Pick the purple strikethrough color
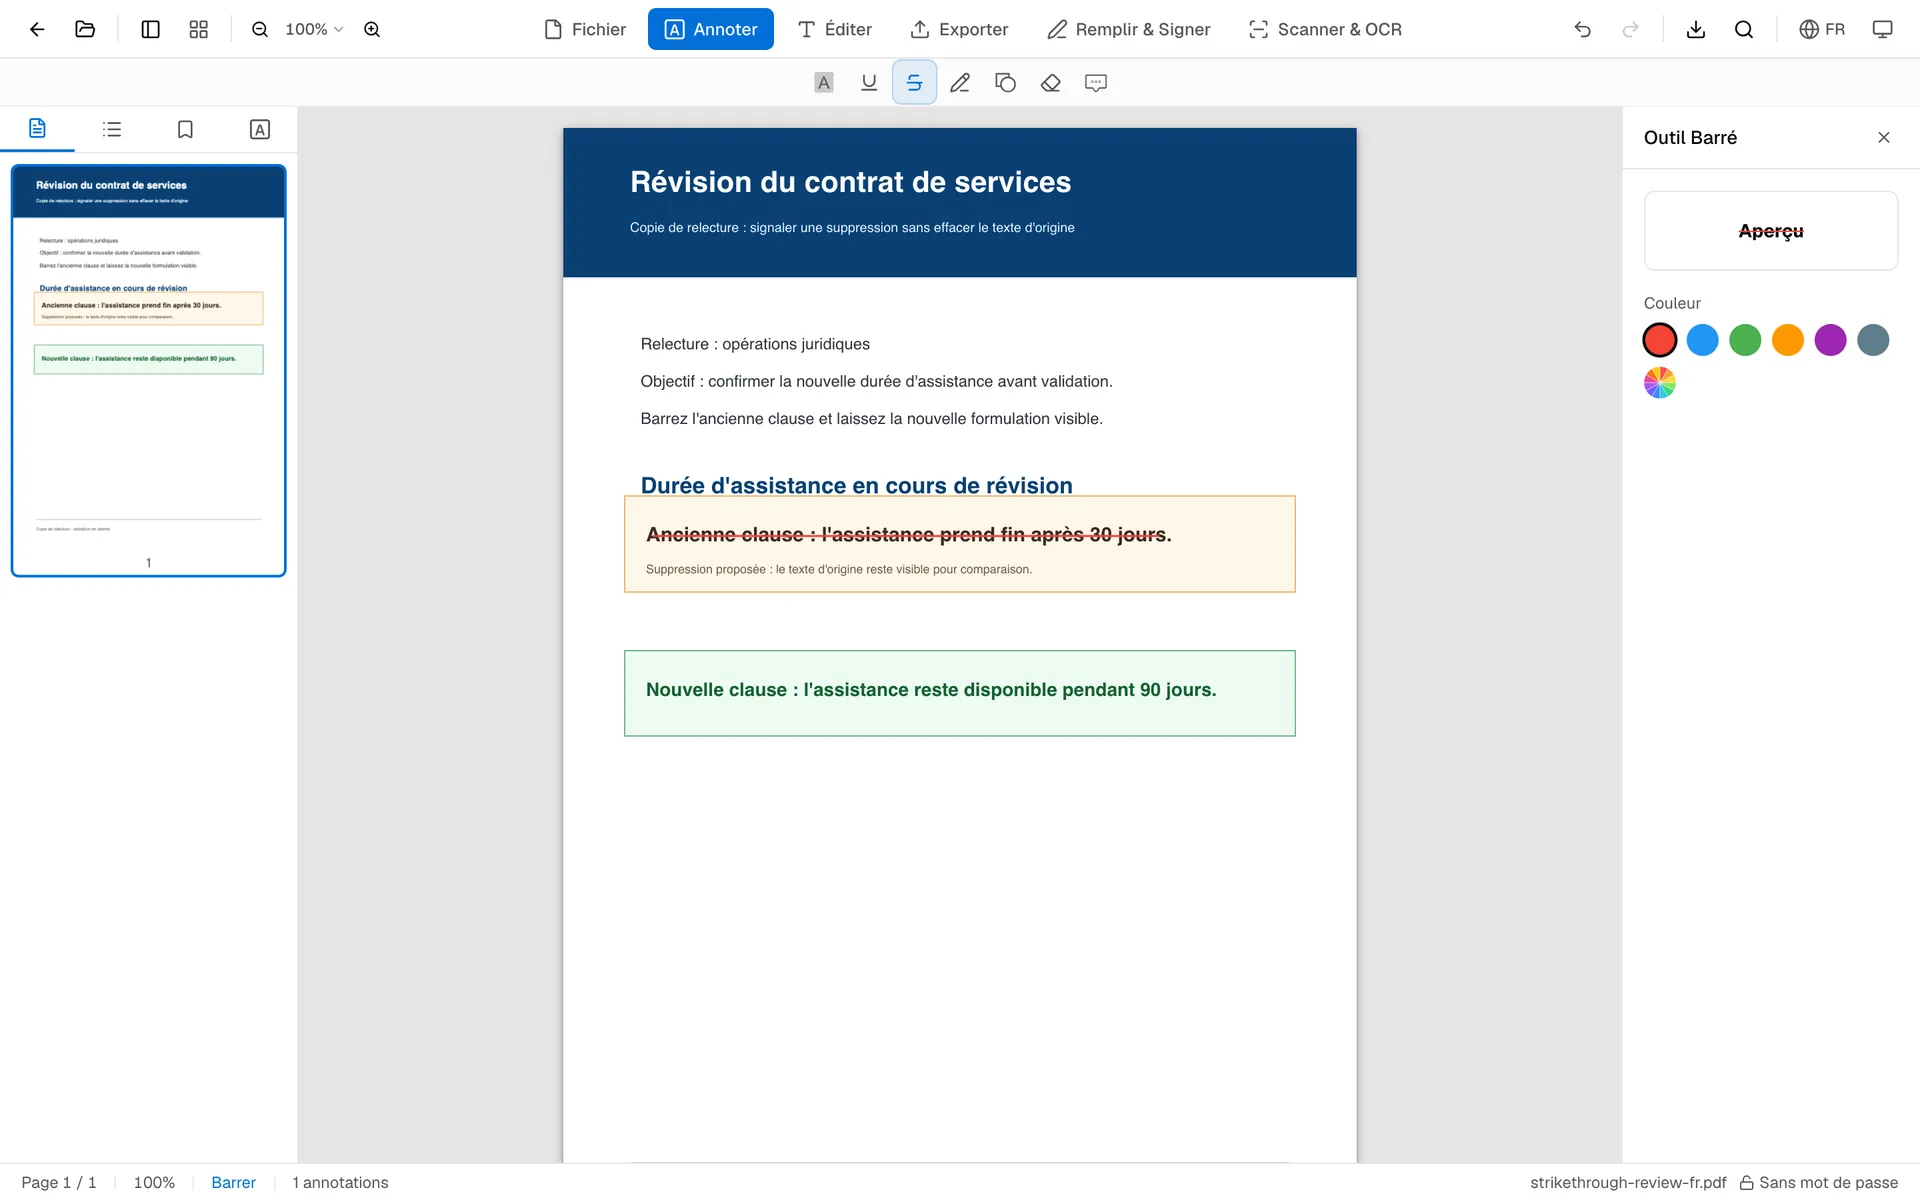1920x1200 pixels. (1830, 340)
